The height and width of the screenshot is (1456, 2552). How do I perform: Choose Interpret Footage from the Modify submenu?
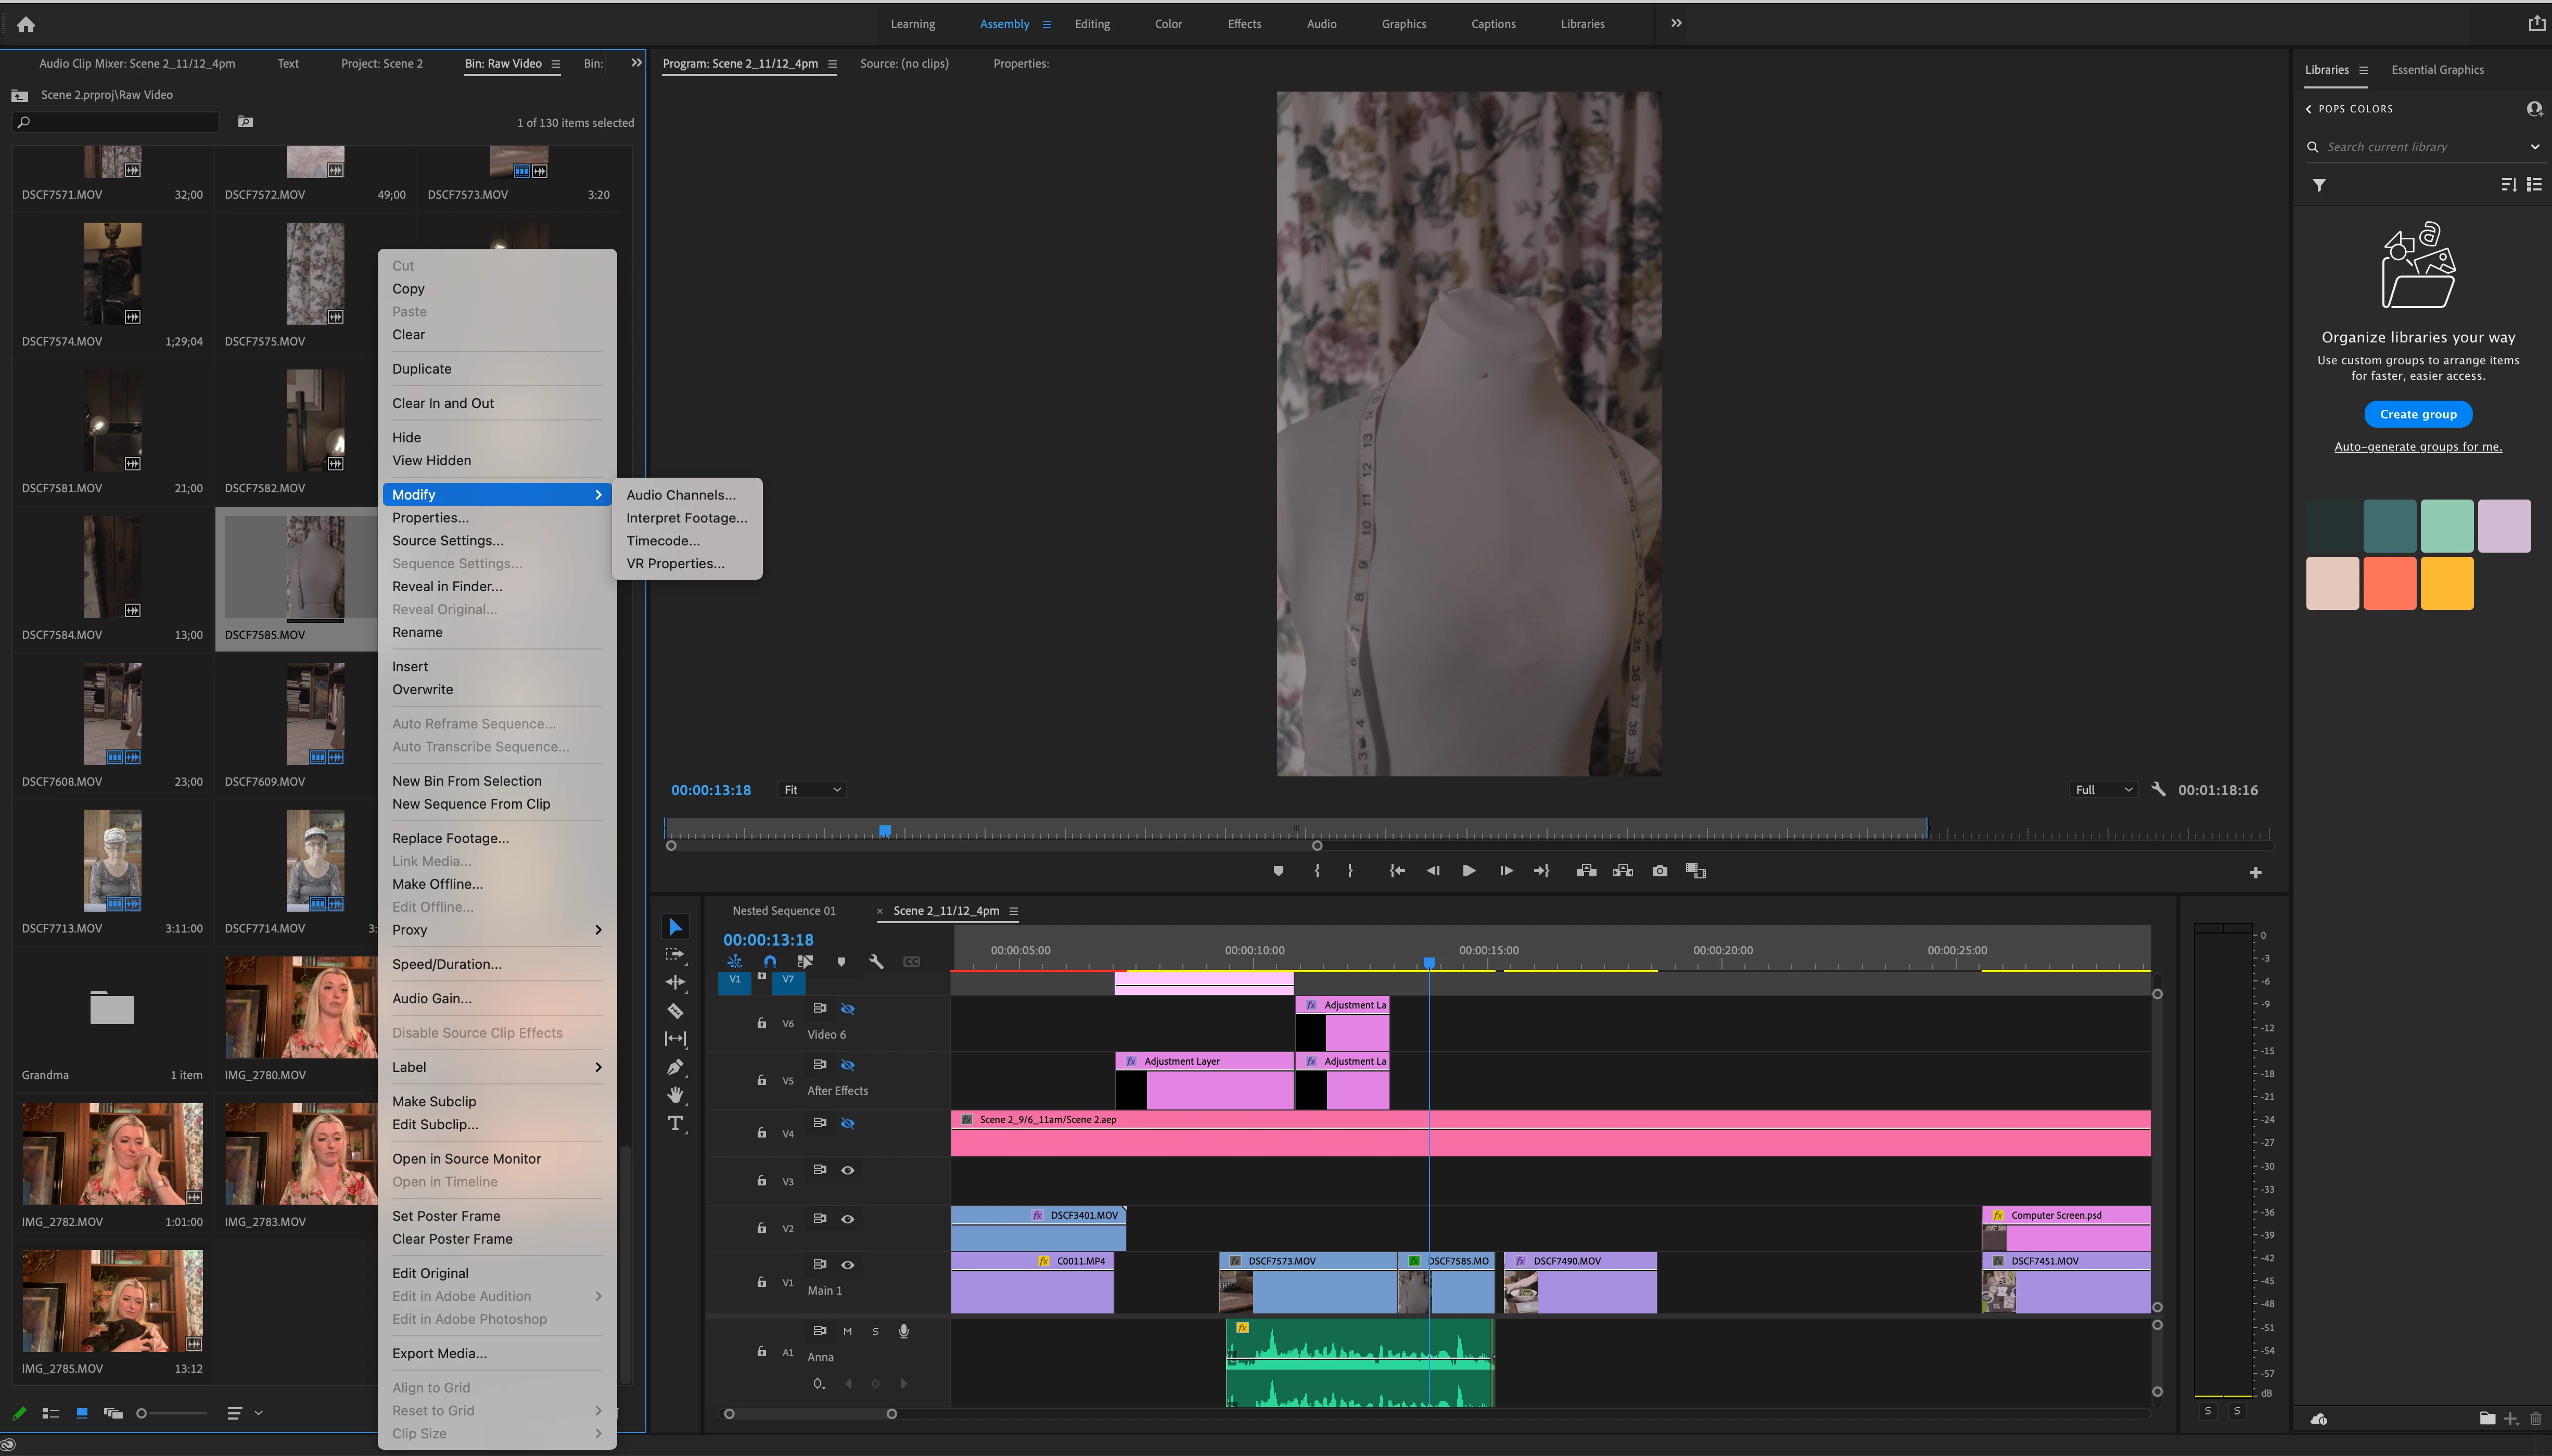pyautogui.click(x=686, y=518)
